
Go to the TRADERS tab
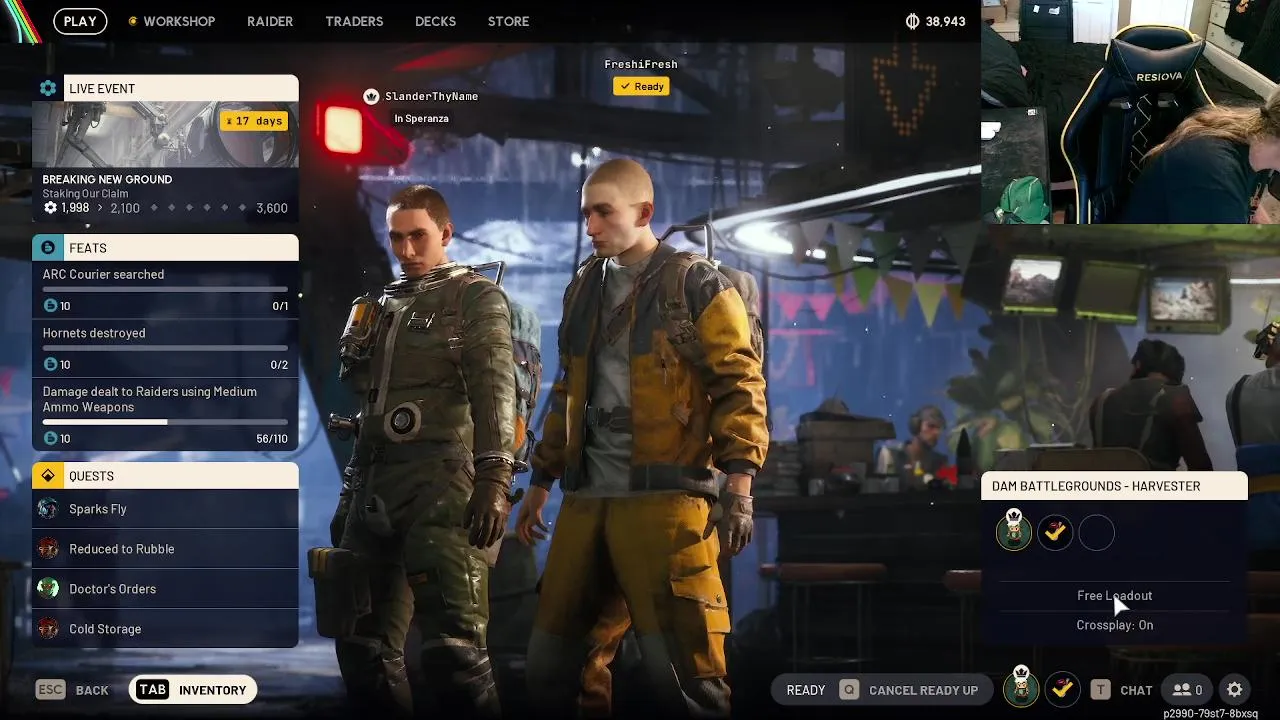[x=354, y=21]
